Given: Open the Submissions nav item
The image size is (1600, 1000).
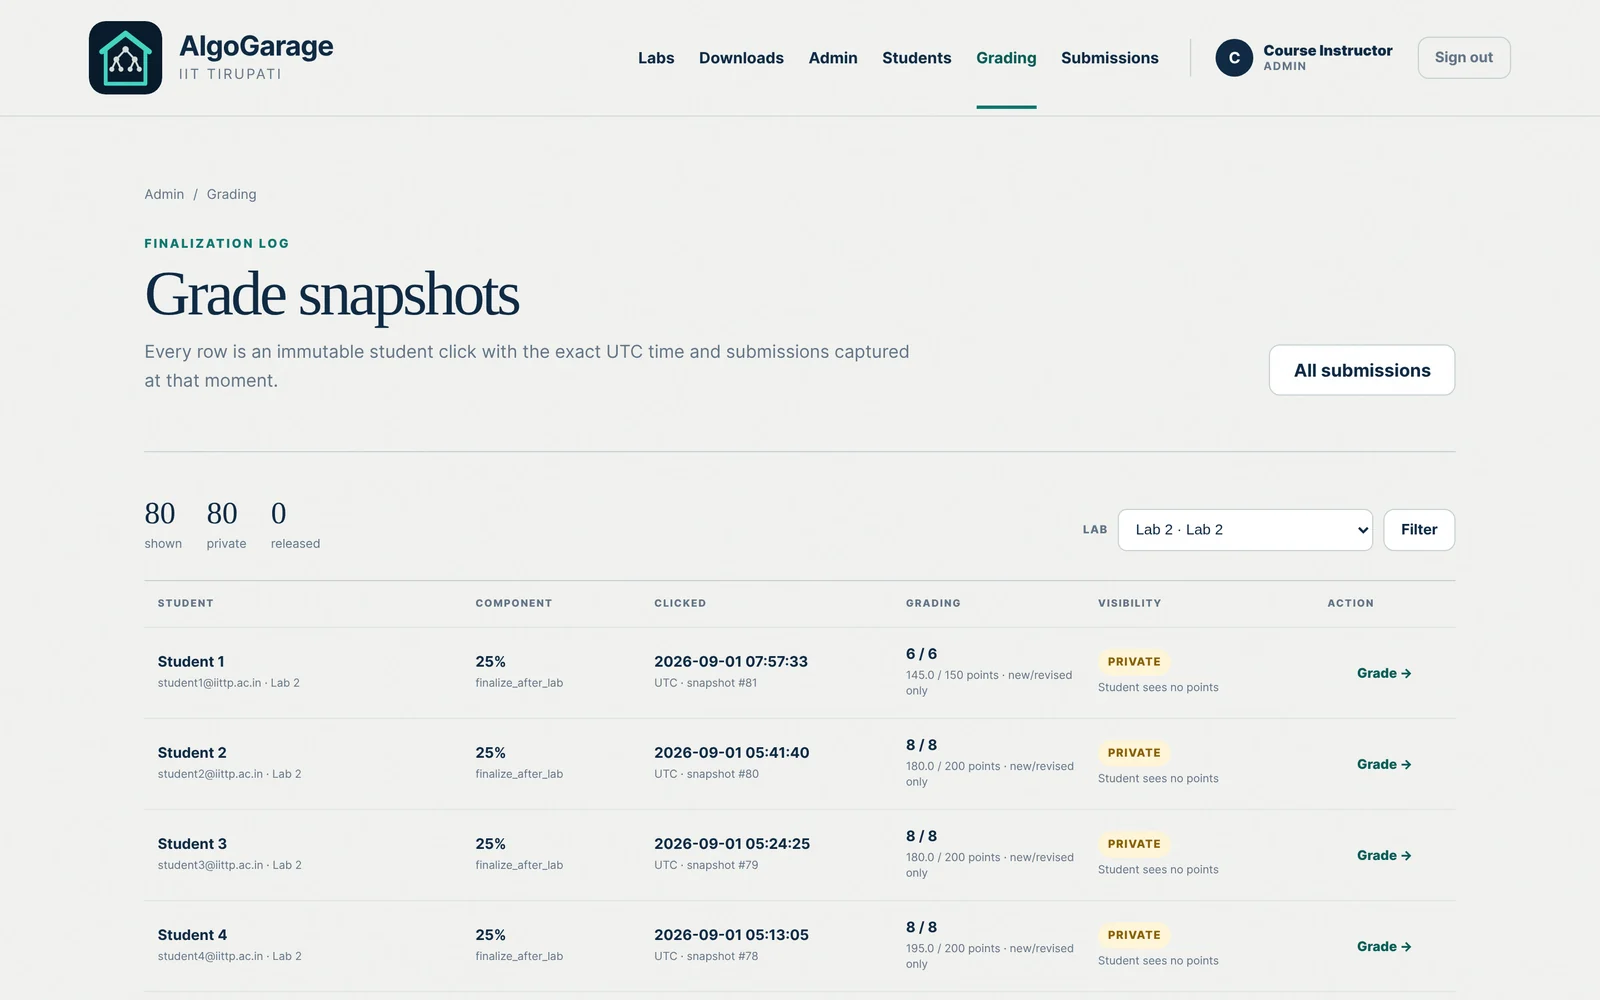Looking at the screenshot, I should (x=1110, y=58).
